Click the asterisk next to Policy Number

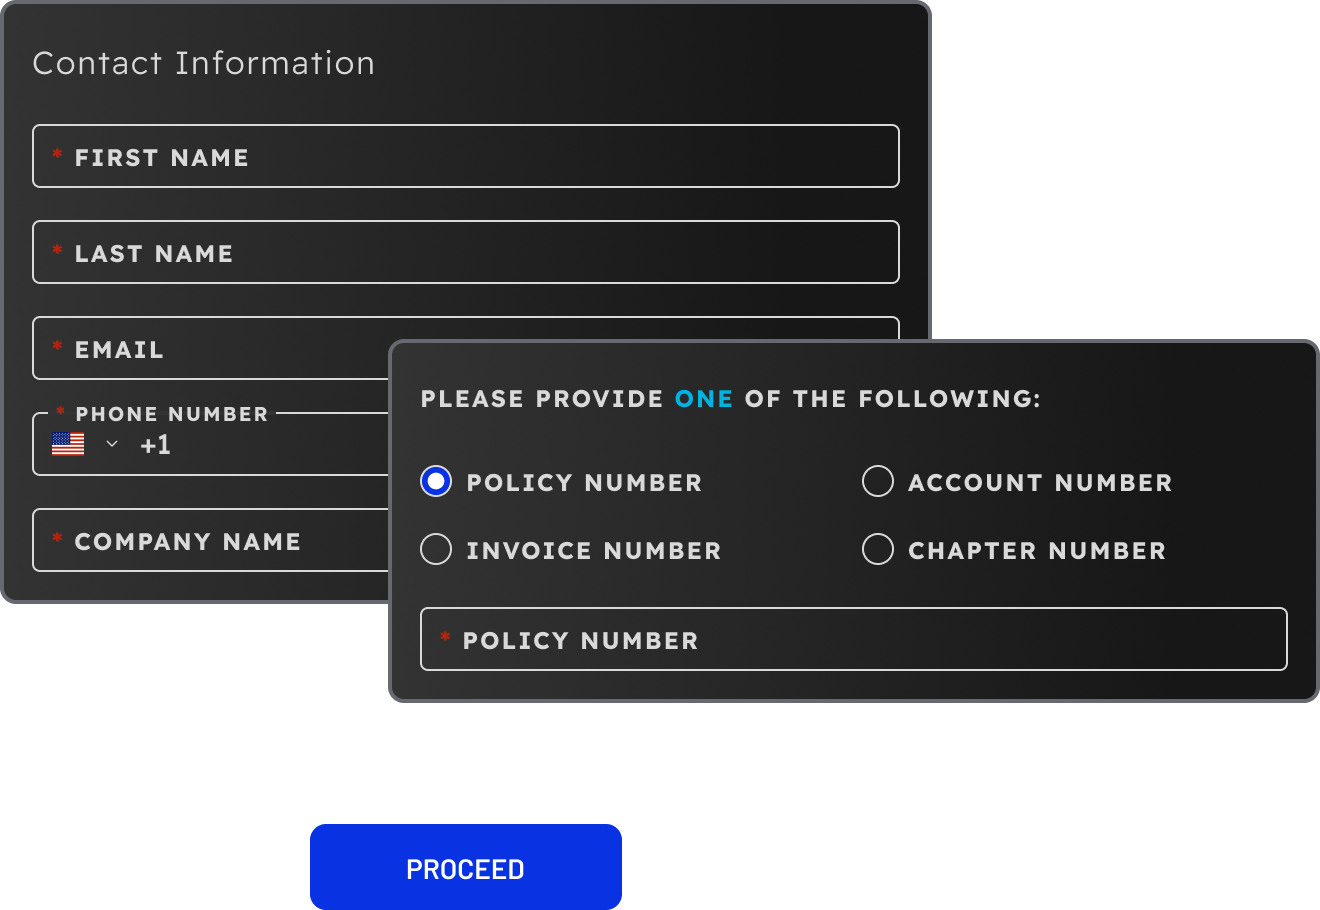445,639
